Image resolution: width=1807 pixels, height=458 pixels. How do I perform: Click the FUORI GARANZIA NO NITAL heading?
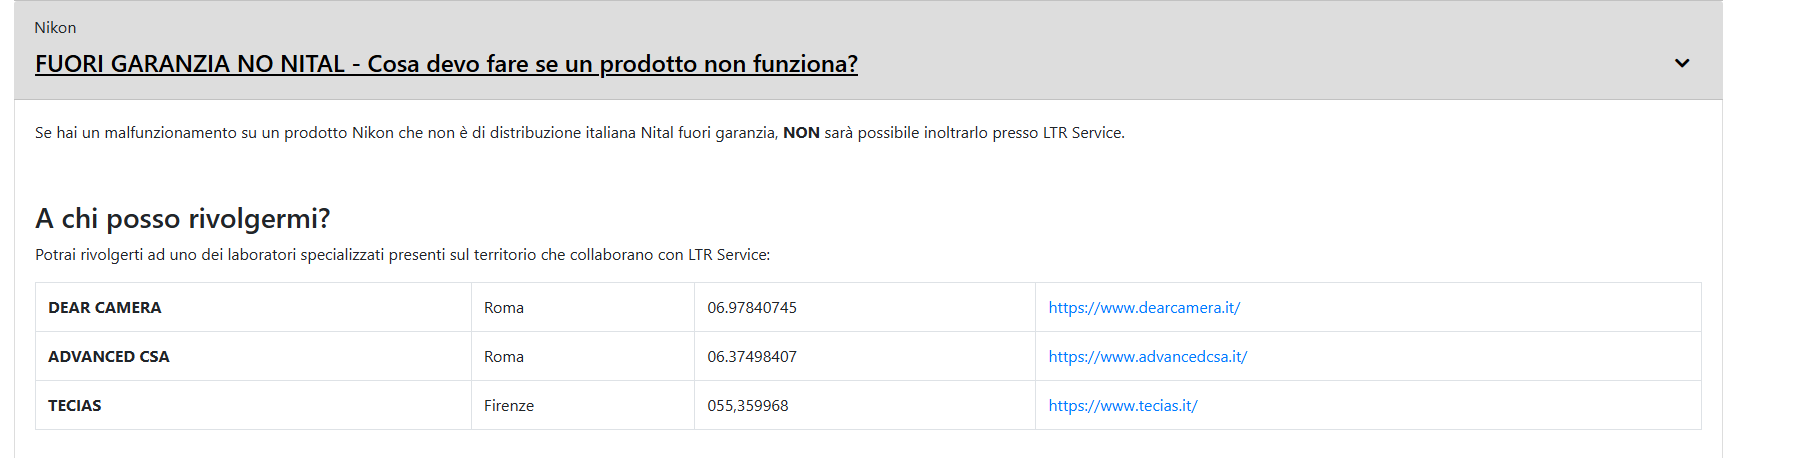coord(446,64)
